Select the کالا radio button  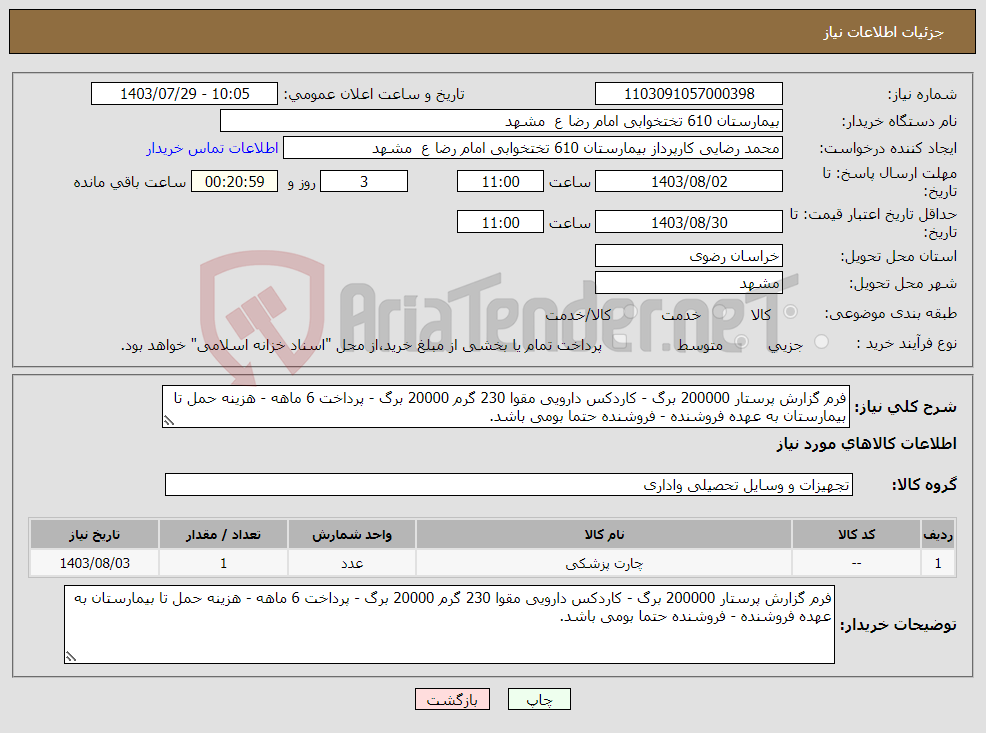pos(790,312)
